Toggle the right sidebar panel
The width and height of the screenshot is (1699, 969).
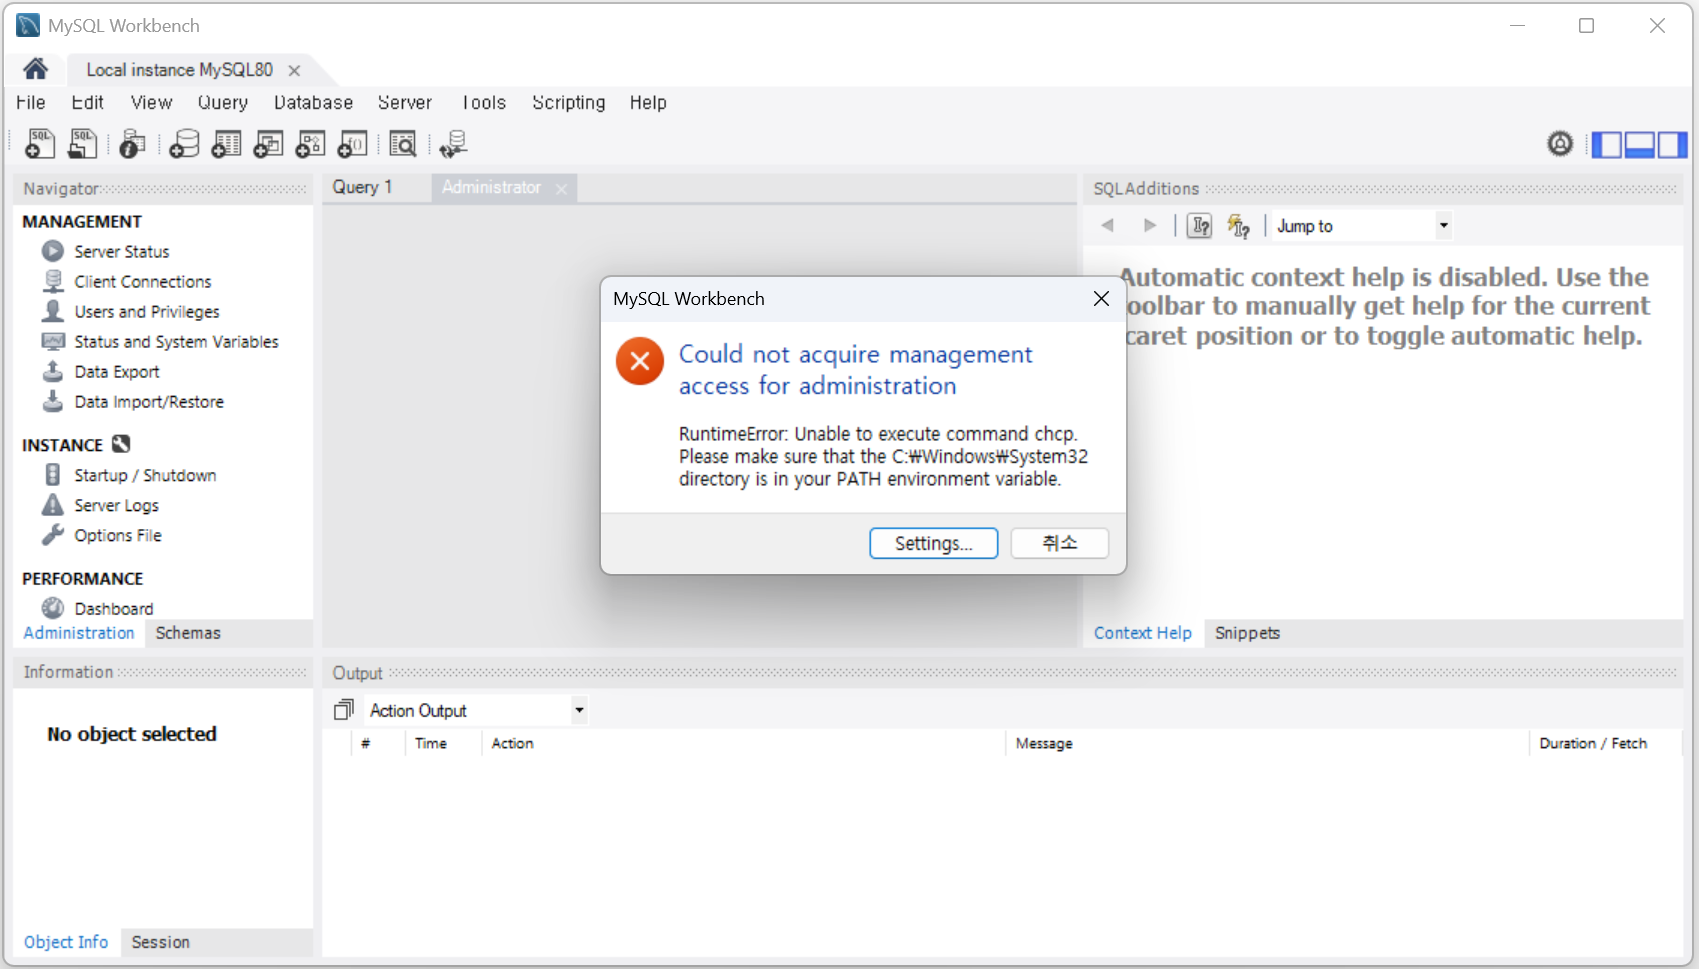tap(1672, 145)
